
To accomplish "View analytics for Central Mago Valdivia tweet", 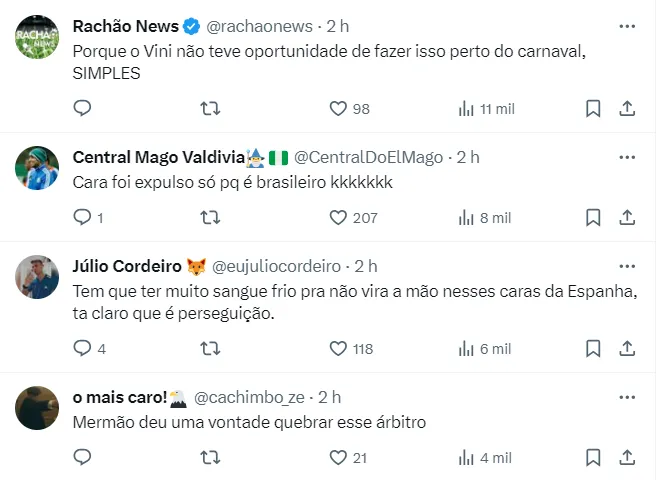I will [466, 217].
